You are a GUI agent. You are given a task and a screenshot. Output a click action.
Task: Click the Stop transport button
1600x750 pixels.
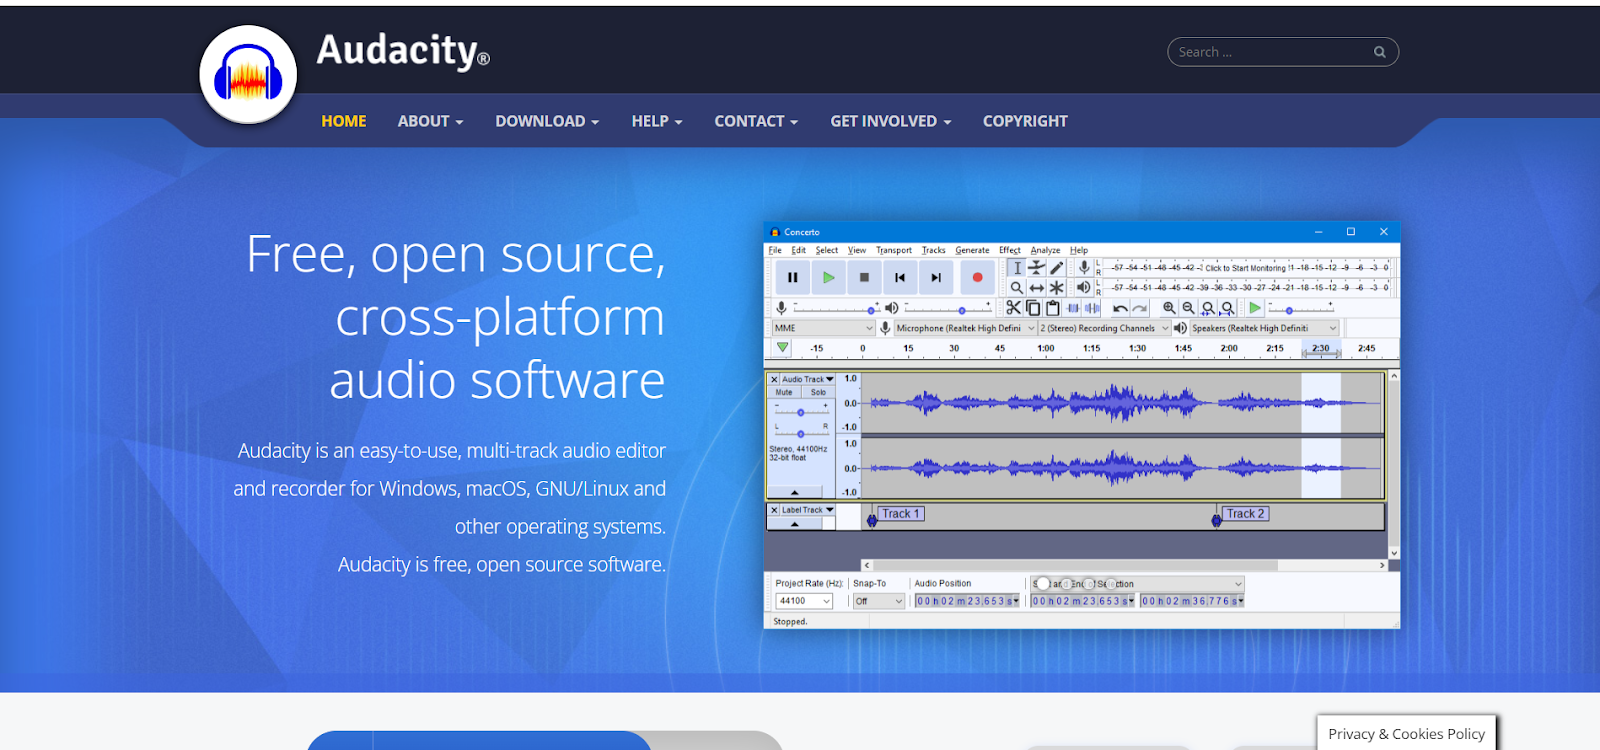click(864, 278)
